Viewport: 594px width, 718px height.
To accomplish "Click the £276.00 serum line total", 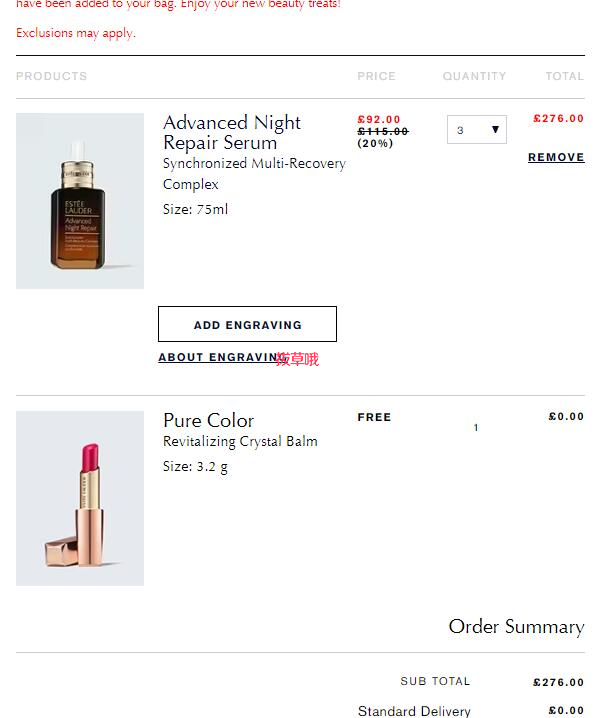I will pos(558,119).
